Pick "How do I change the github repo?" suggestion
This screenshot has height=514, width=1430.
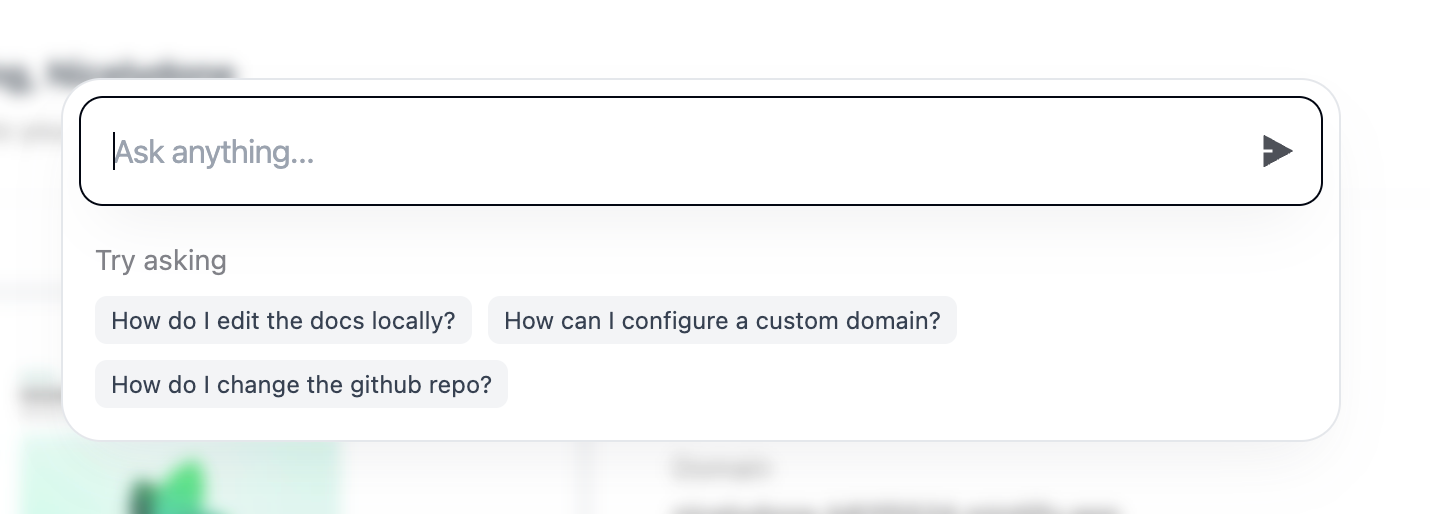tap(301, 385)
